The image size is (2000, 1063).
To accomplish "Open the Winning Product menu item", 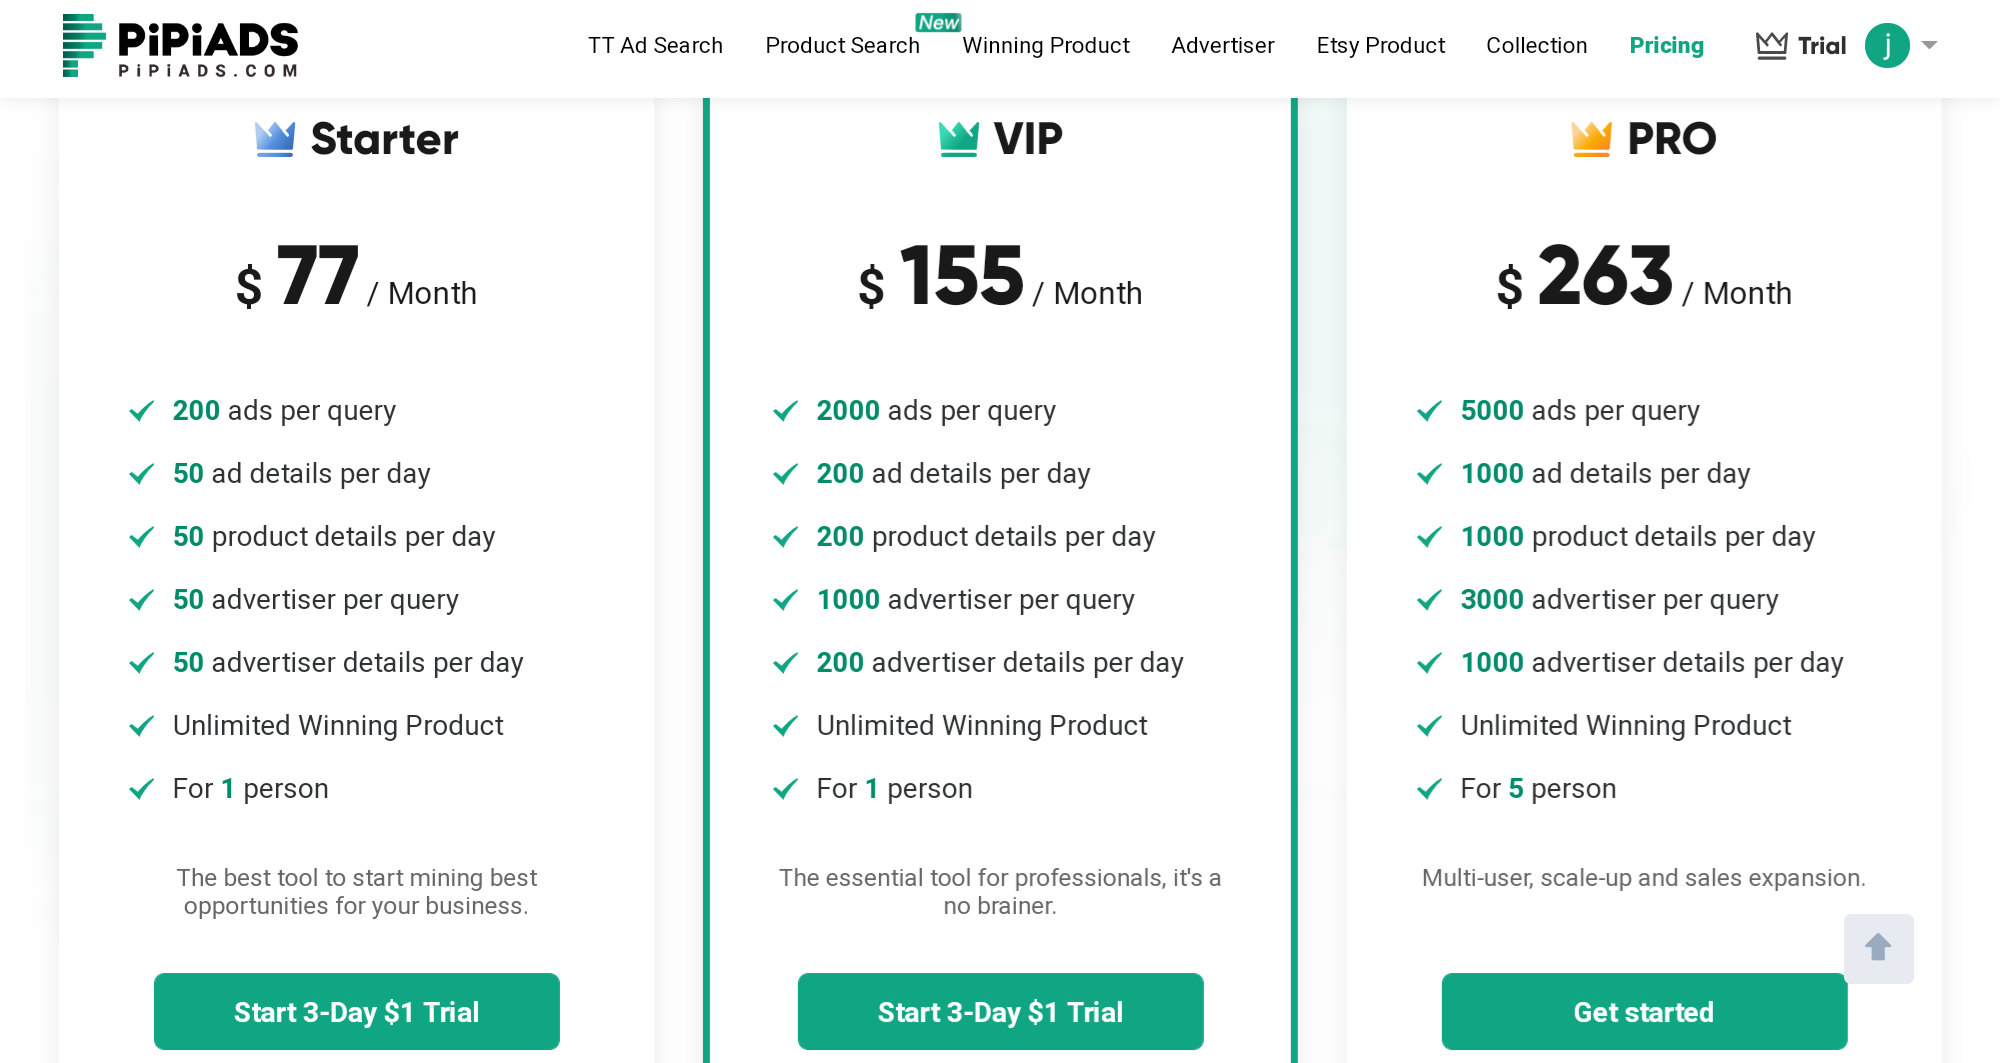I will pos(1046,46).
